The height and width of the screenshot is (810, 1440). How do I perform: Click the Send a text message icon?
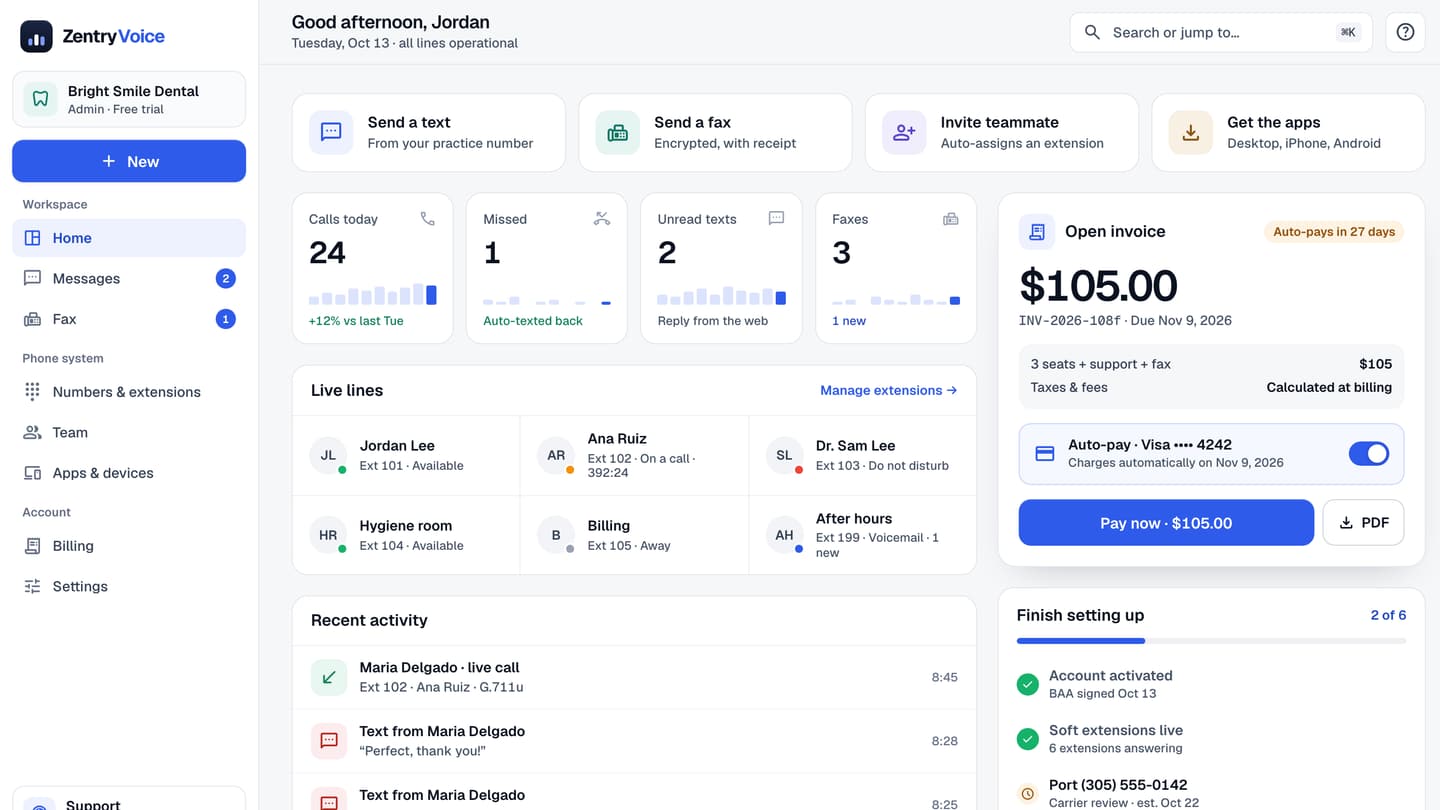point(331,132)
